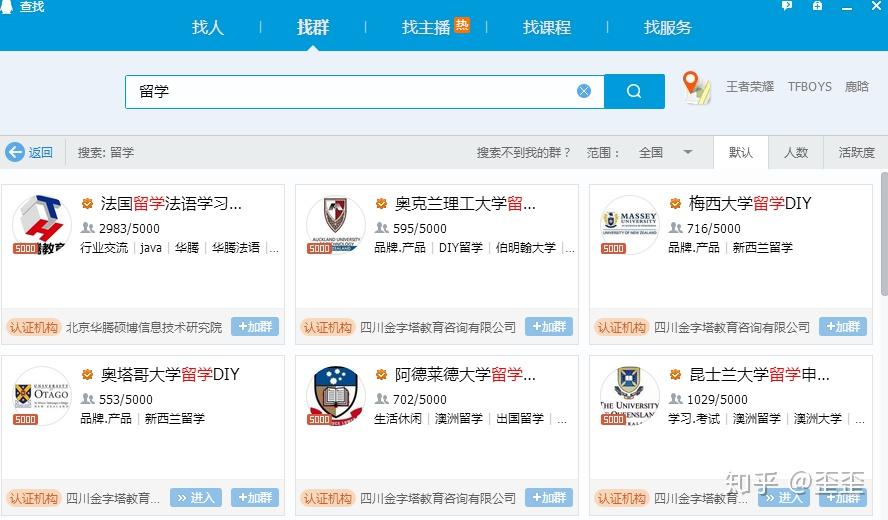The height and width of the screenshot is (520, 888).
Task: Open the Otago University group logo
Action: [x=41, y=396]
